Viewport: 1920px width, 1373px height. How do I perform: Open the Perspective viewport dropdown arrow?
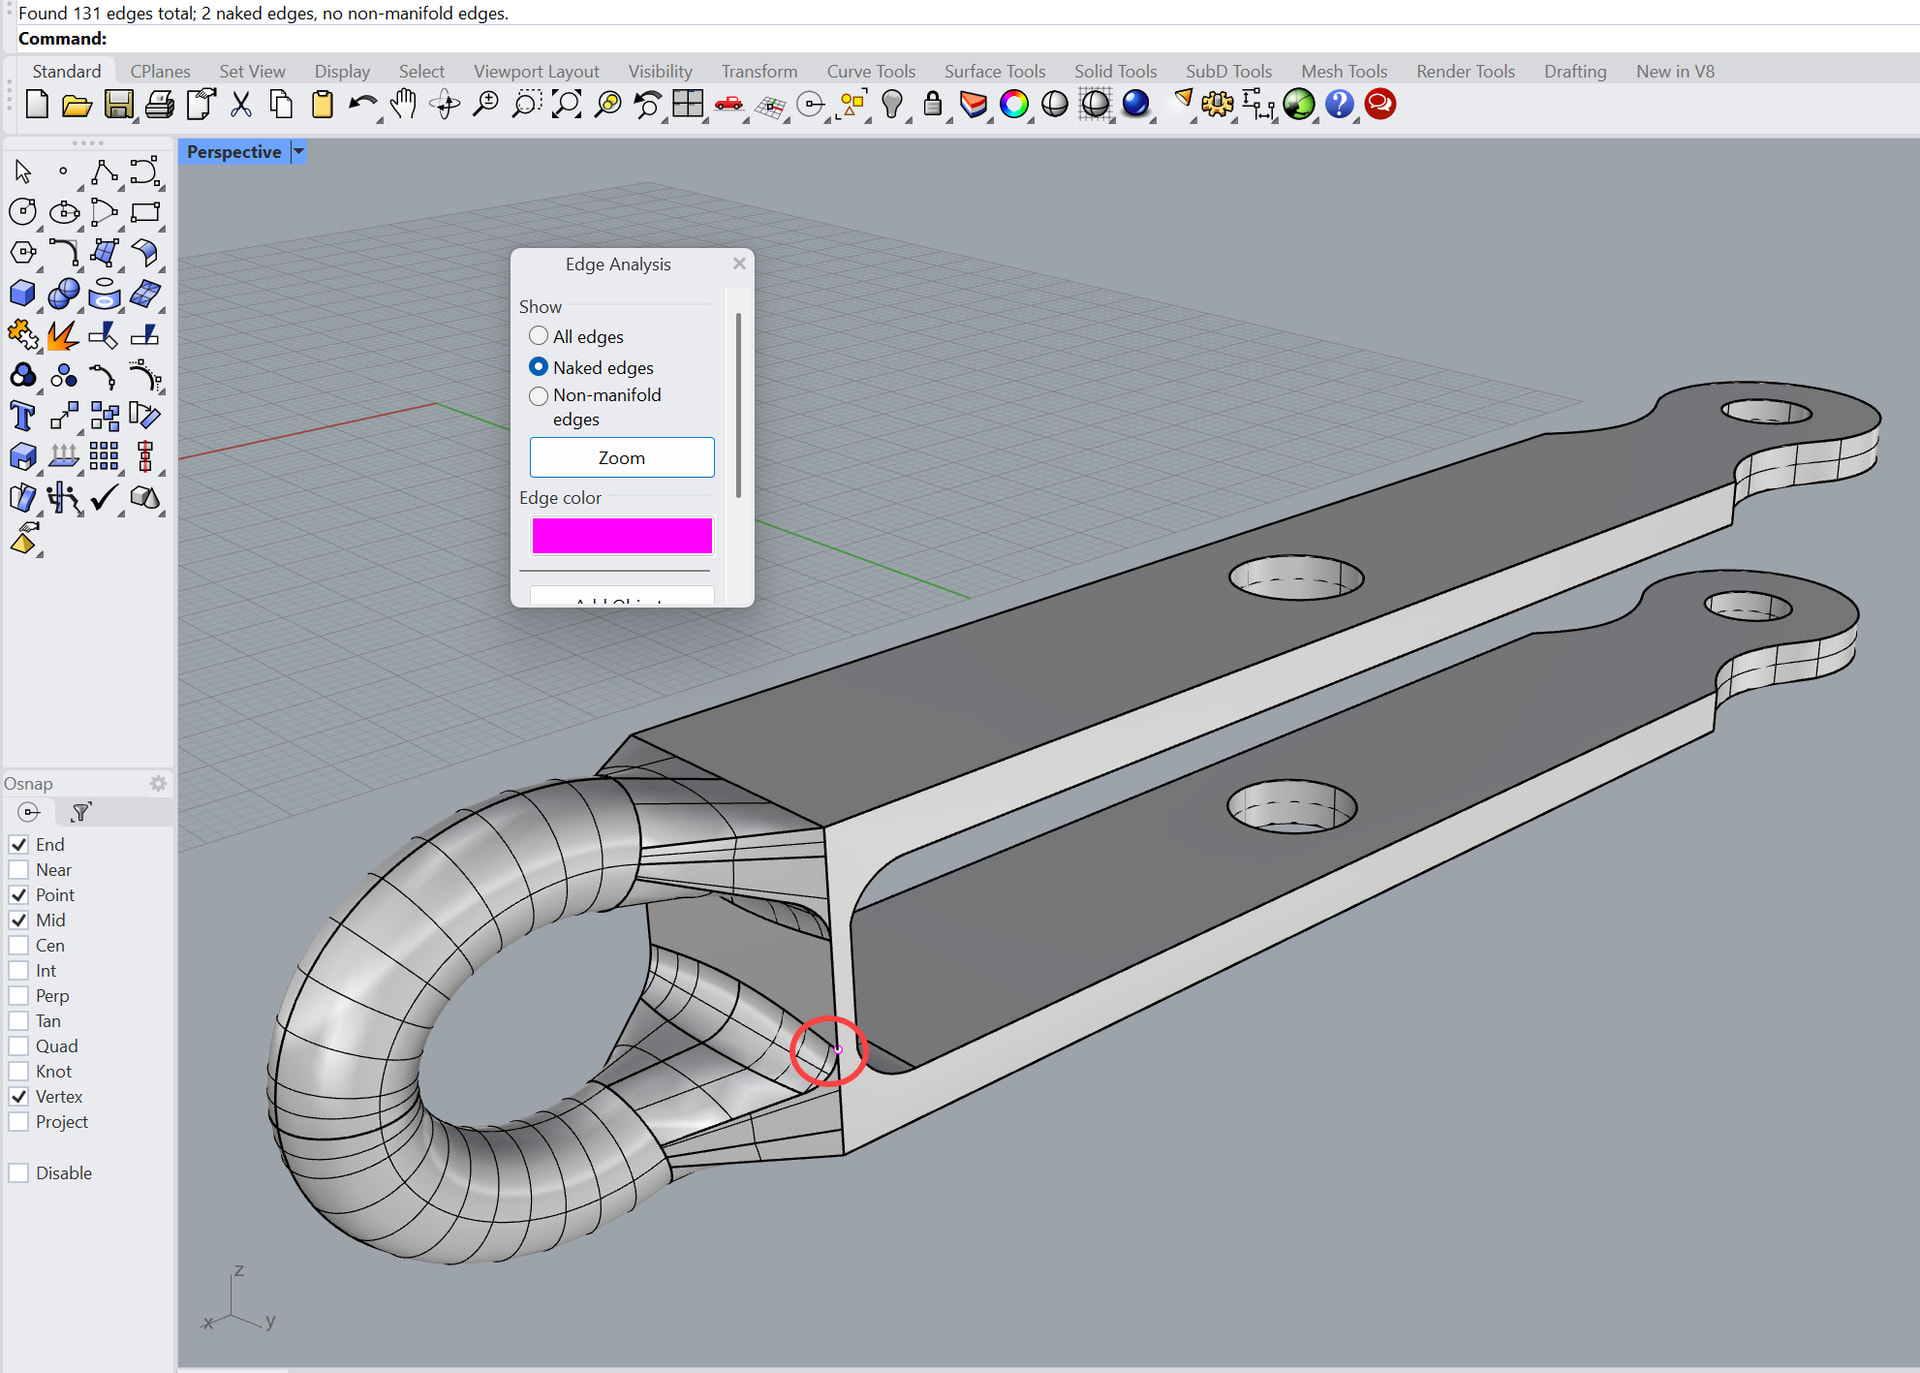298,152
